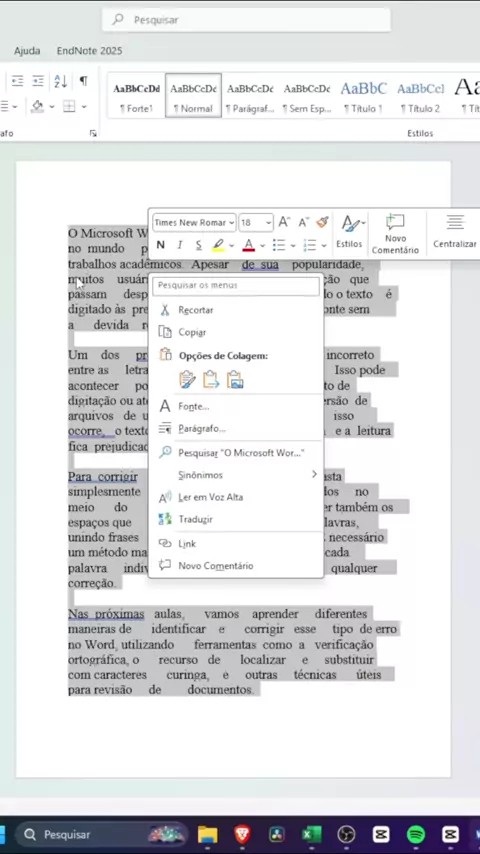Open Estilos in the mini toolbar
The image size is (480, 854).
tap(349, 232)
